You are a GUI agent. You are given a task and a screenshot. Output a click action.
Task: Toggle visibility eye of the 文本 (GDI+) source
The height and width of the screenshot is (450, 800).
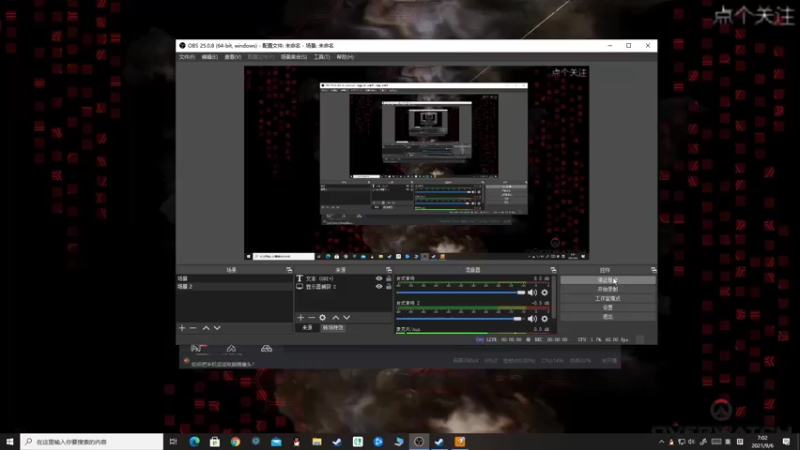coord(379,279)
